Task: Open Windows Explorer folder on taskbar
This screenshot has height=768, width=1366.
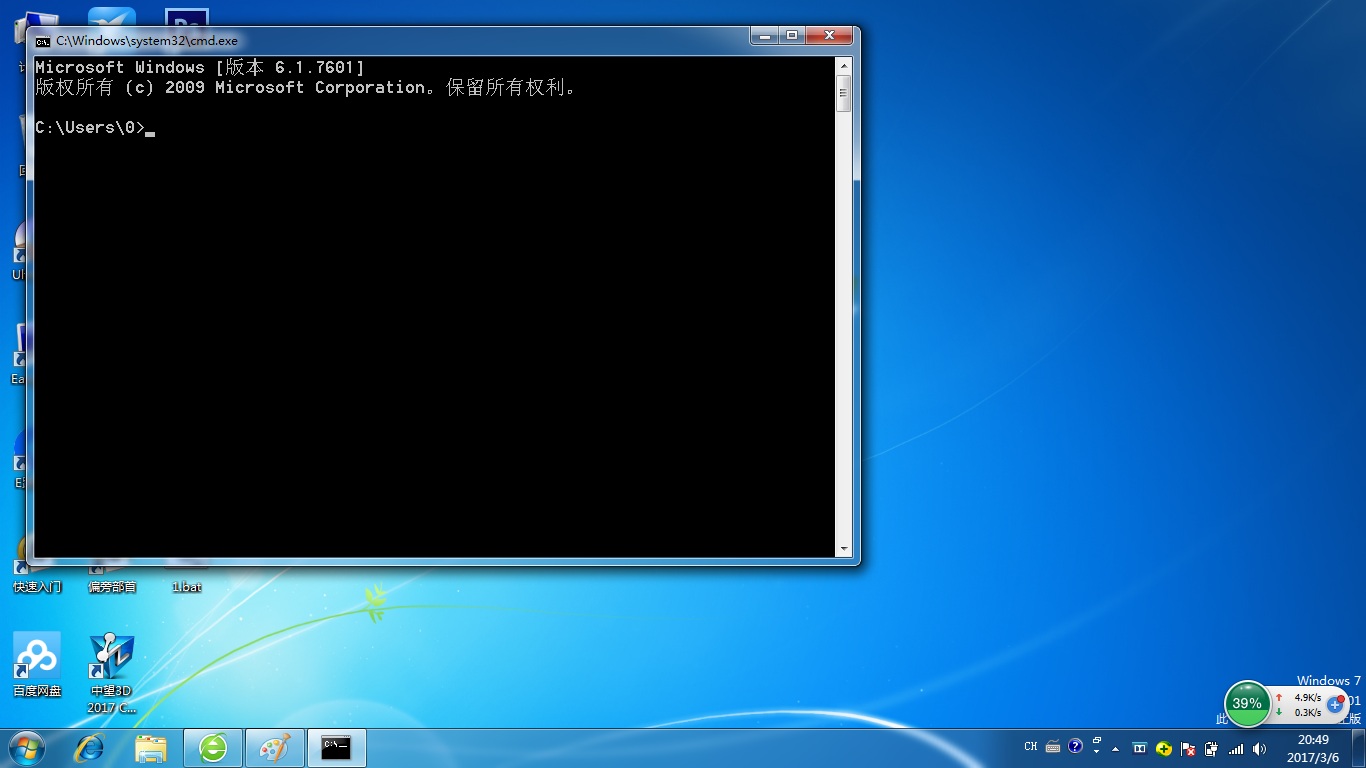Action: [151, 747]
